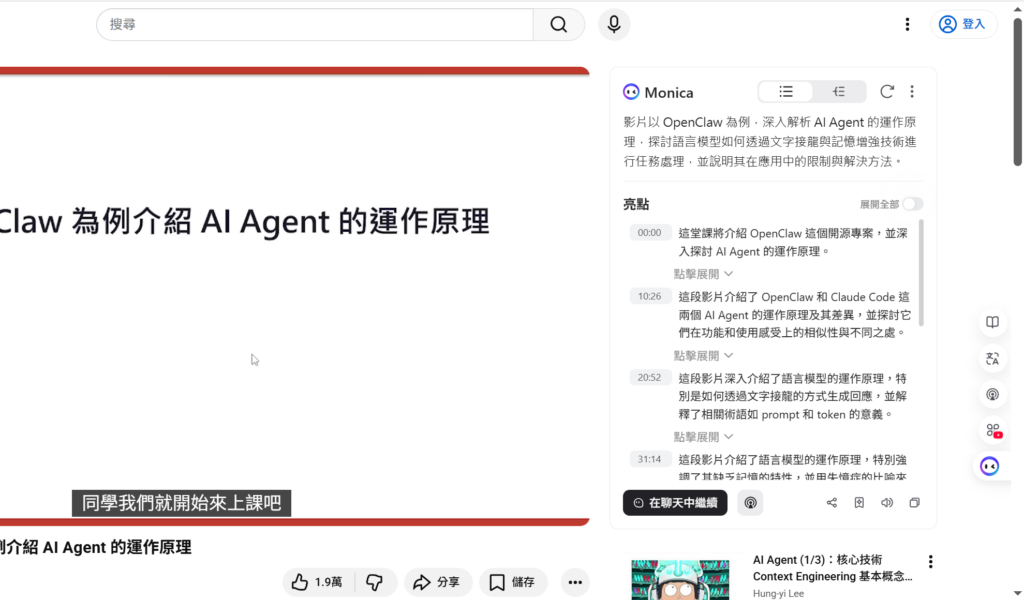Open options for AI Agent (1/3) video

point(931,561)
